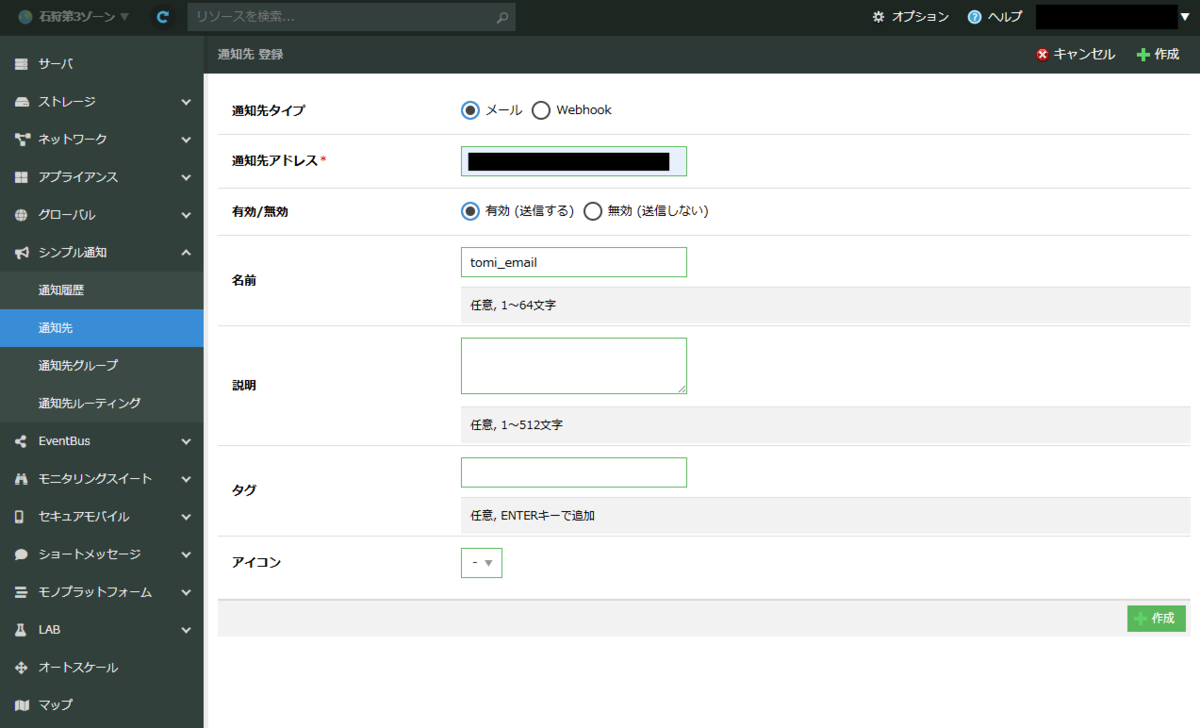Open マップ menu item
1200x728 pixels.
pos(101,705)
